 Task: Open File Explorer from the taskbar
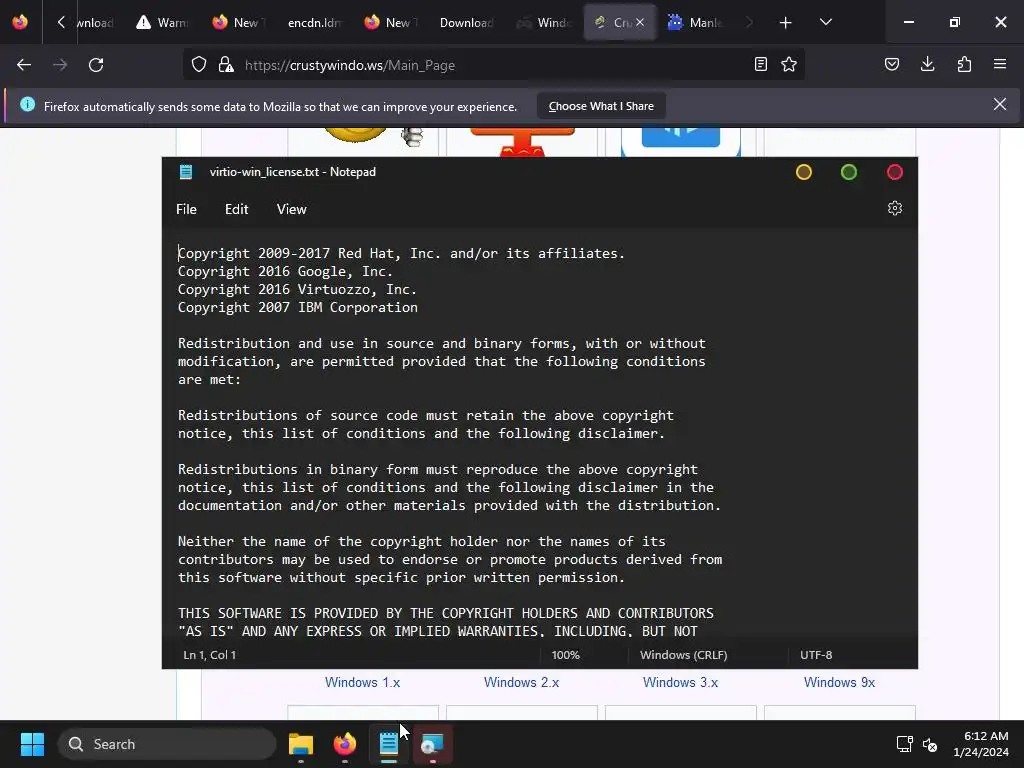coord(301,744)
